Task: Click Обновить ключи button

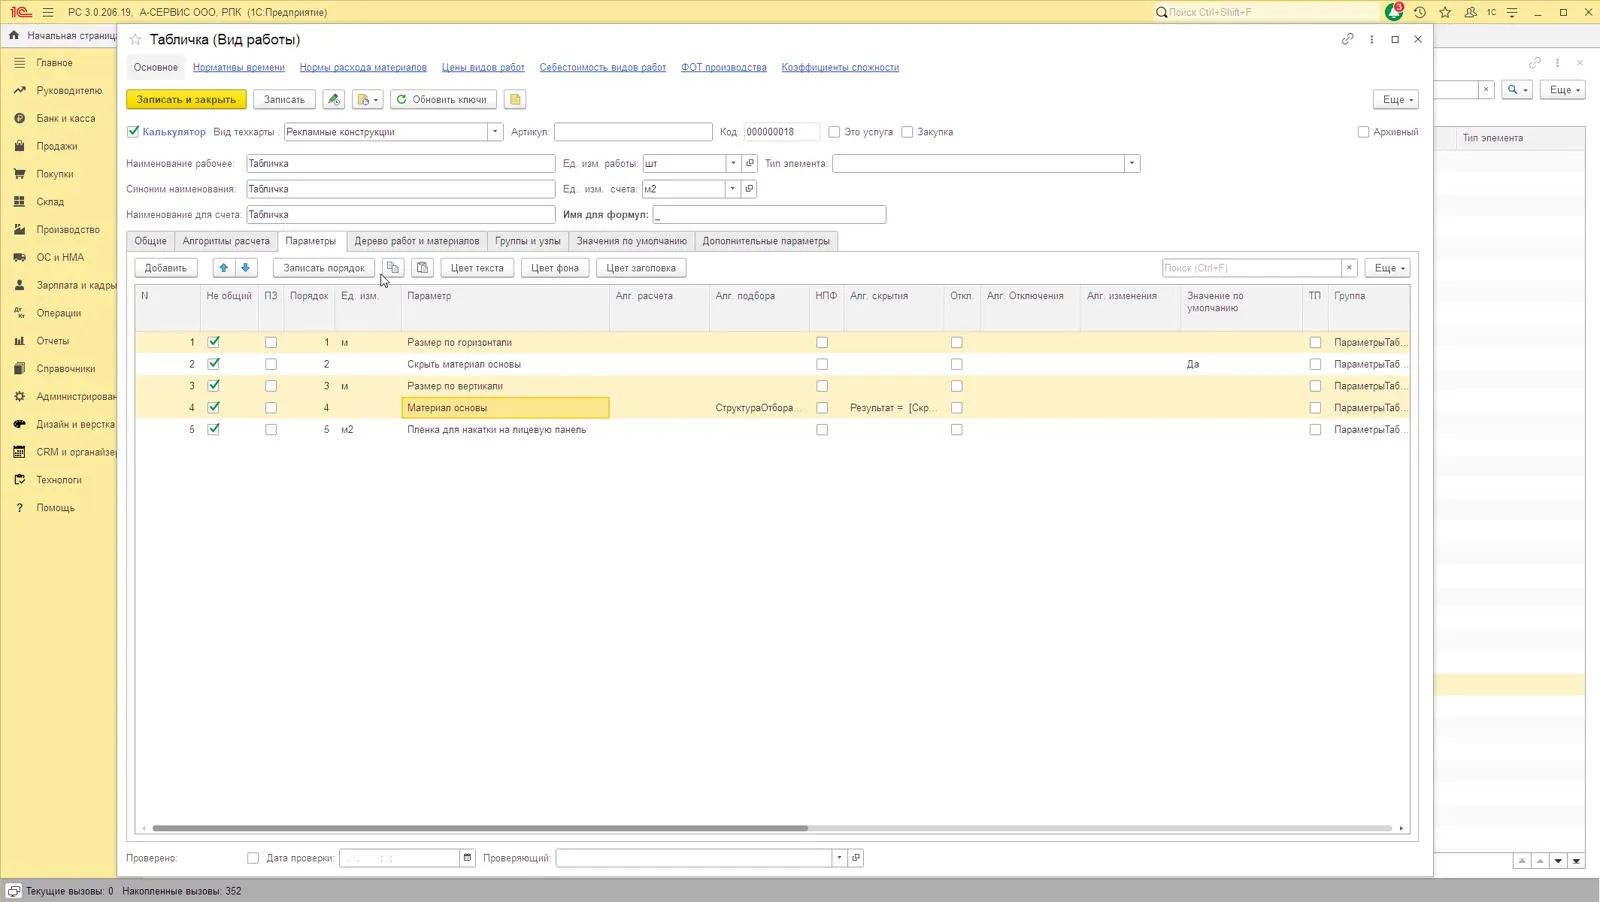Action: [x=443, y=99]
